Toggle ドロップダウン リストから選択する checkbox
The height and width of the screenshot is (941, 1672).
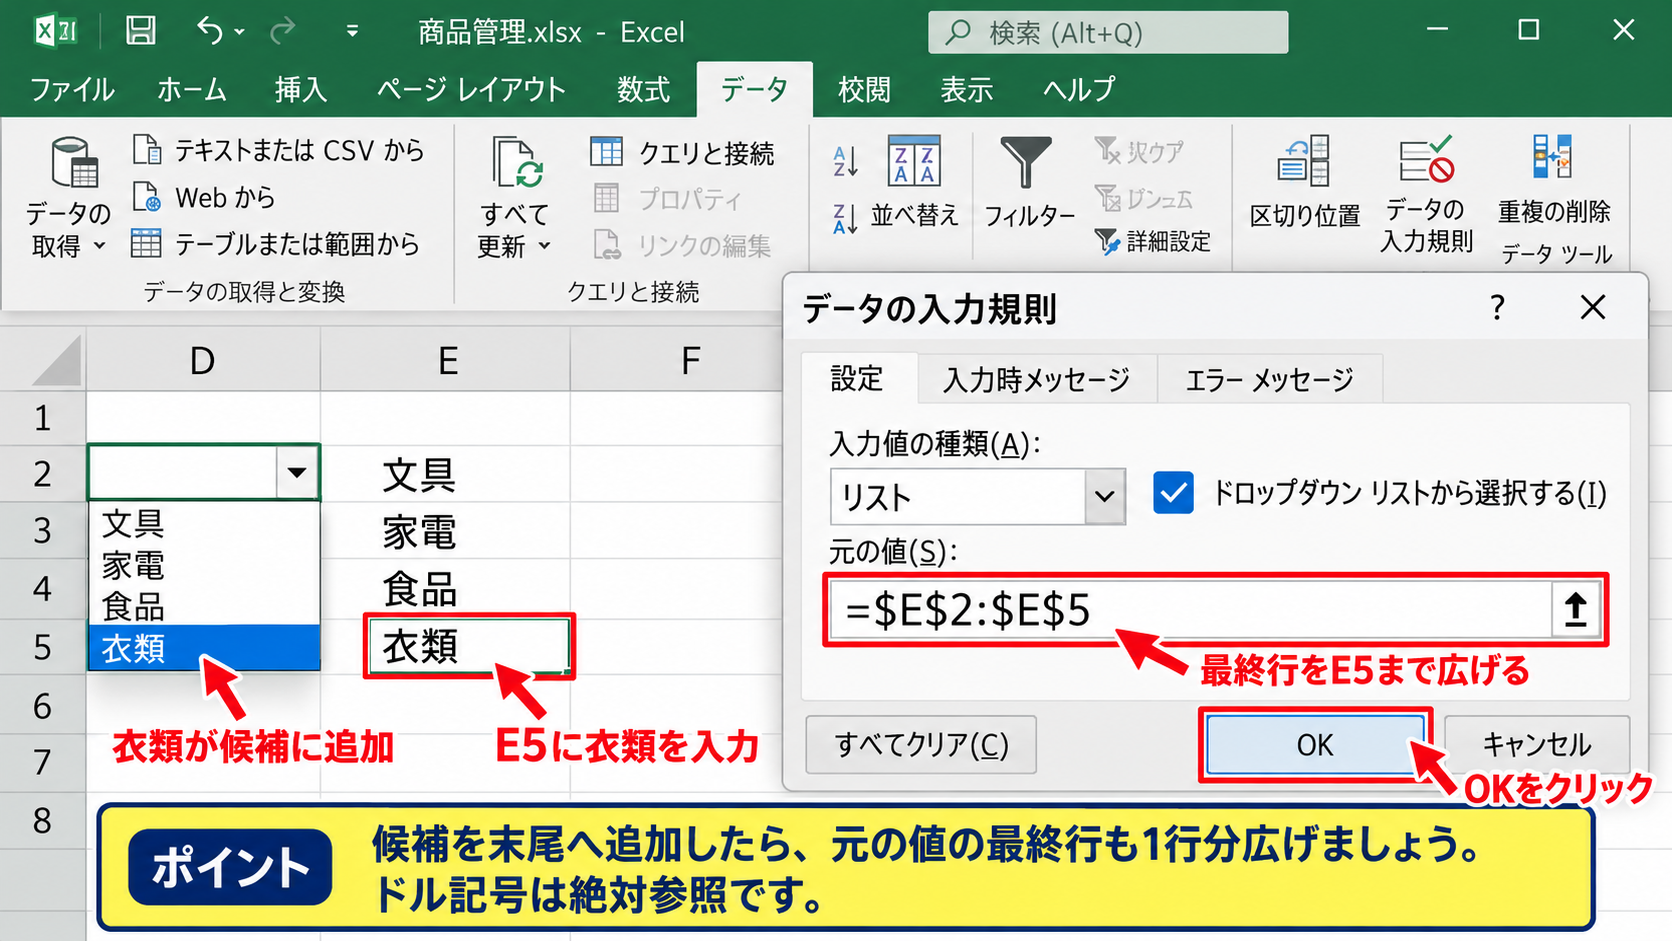tap(1173, 493)
